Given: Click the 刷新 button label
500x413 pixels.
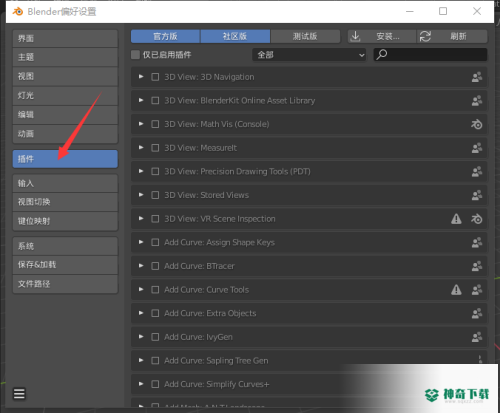Looking at the screenshot, I should pos(458,36).
